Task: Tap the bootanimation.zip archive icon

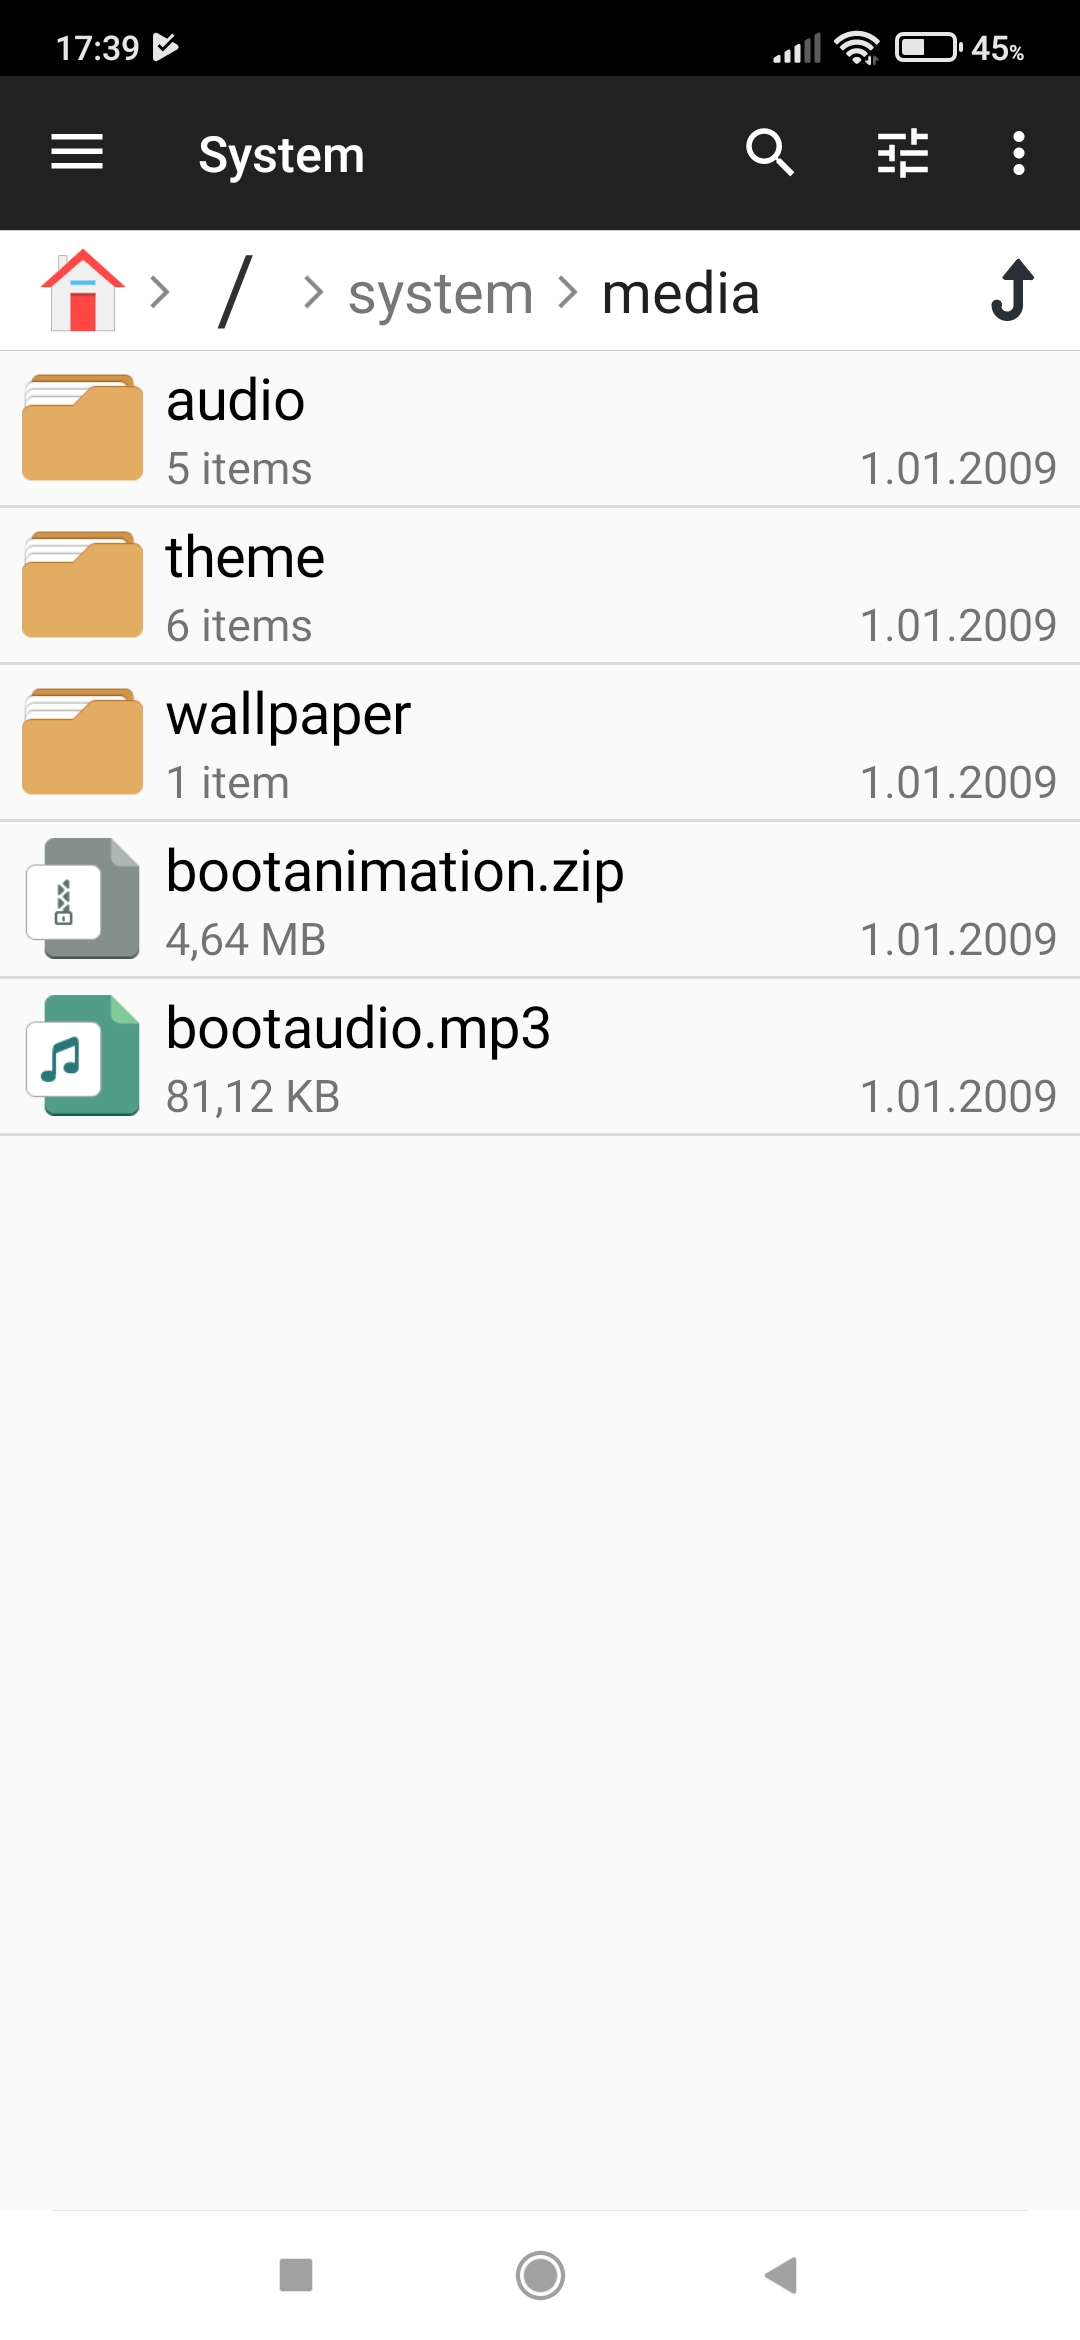Action: click(83, 898)
